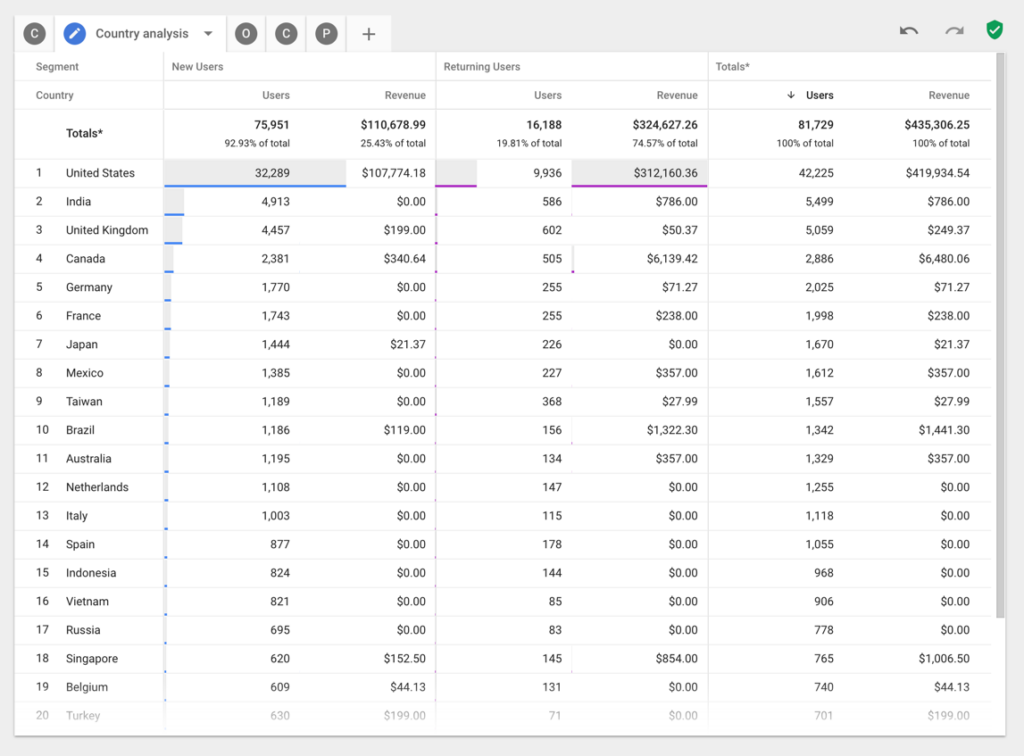Open the first tab with C icon
Viewport: 1024px width, 756px height.
[x=35, y=34]
